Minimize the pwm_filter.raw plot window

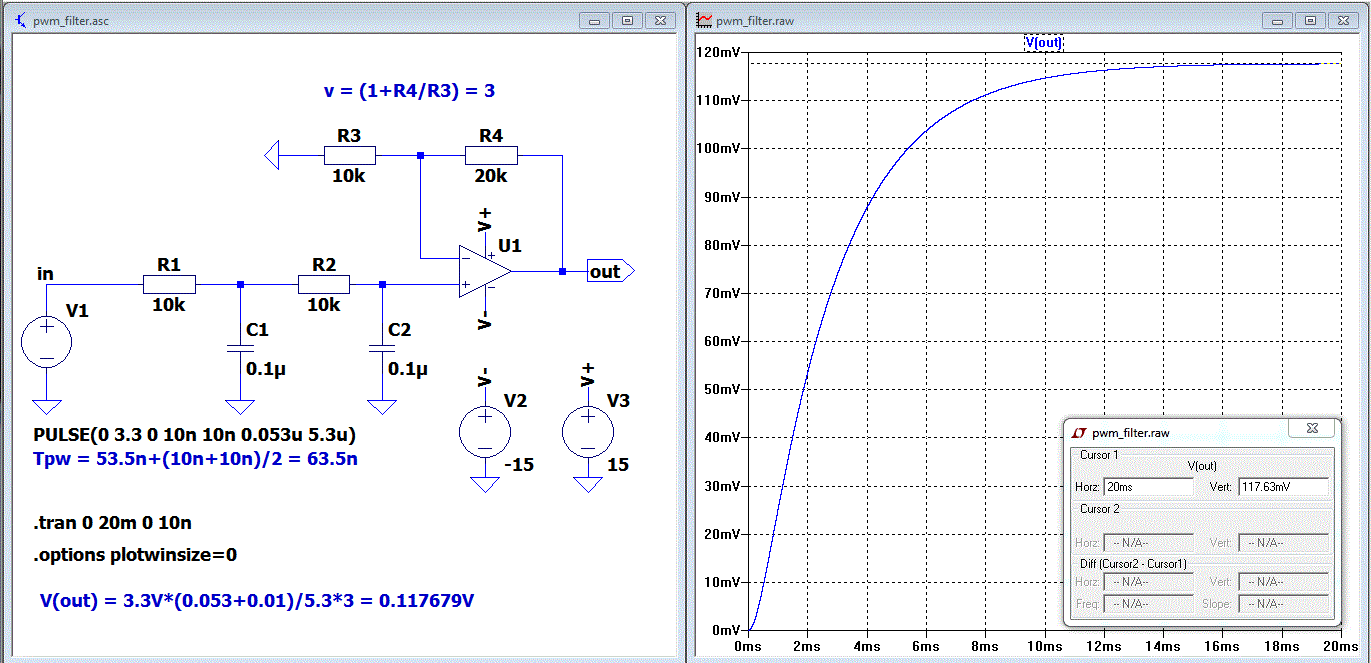click(1277, 20)
